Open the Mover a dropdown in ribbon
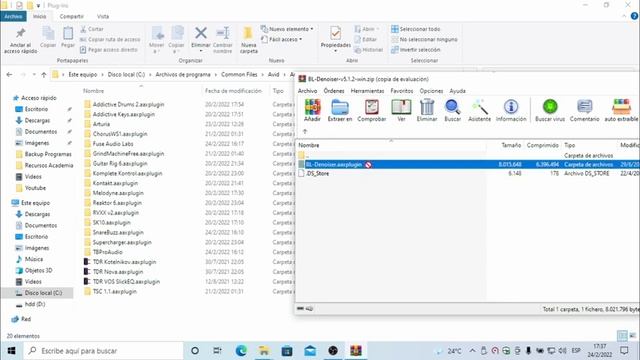The height and width of the screenshot is (360, 640). [157, 40]
